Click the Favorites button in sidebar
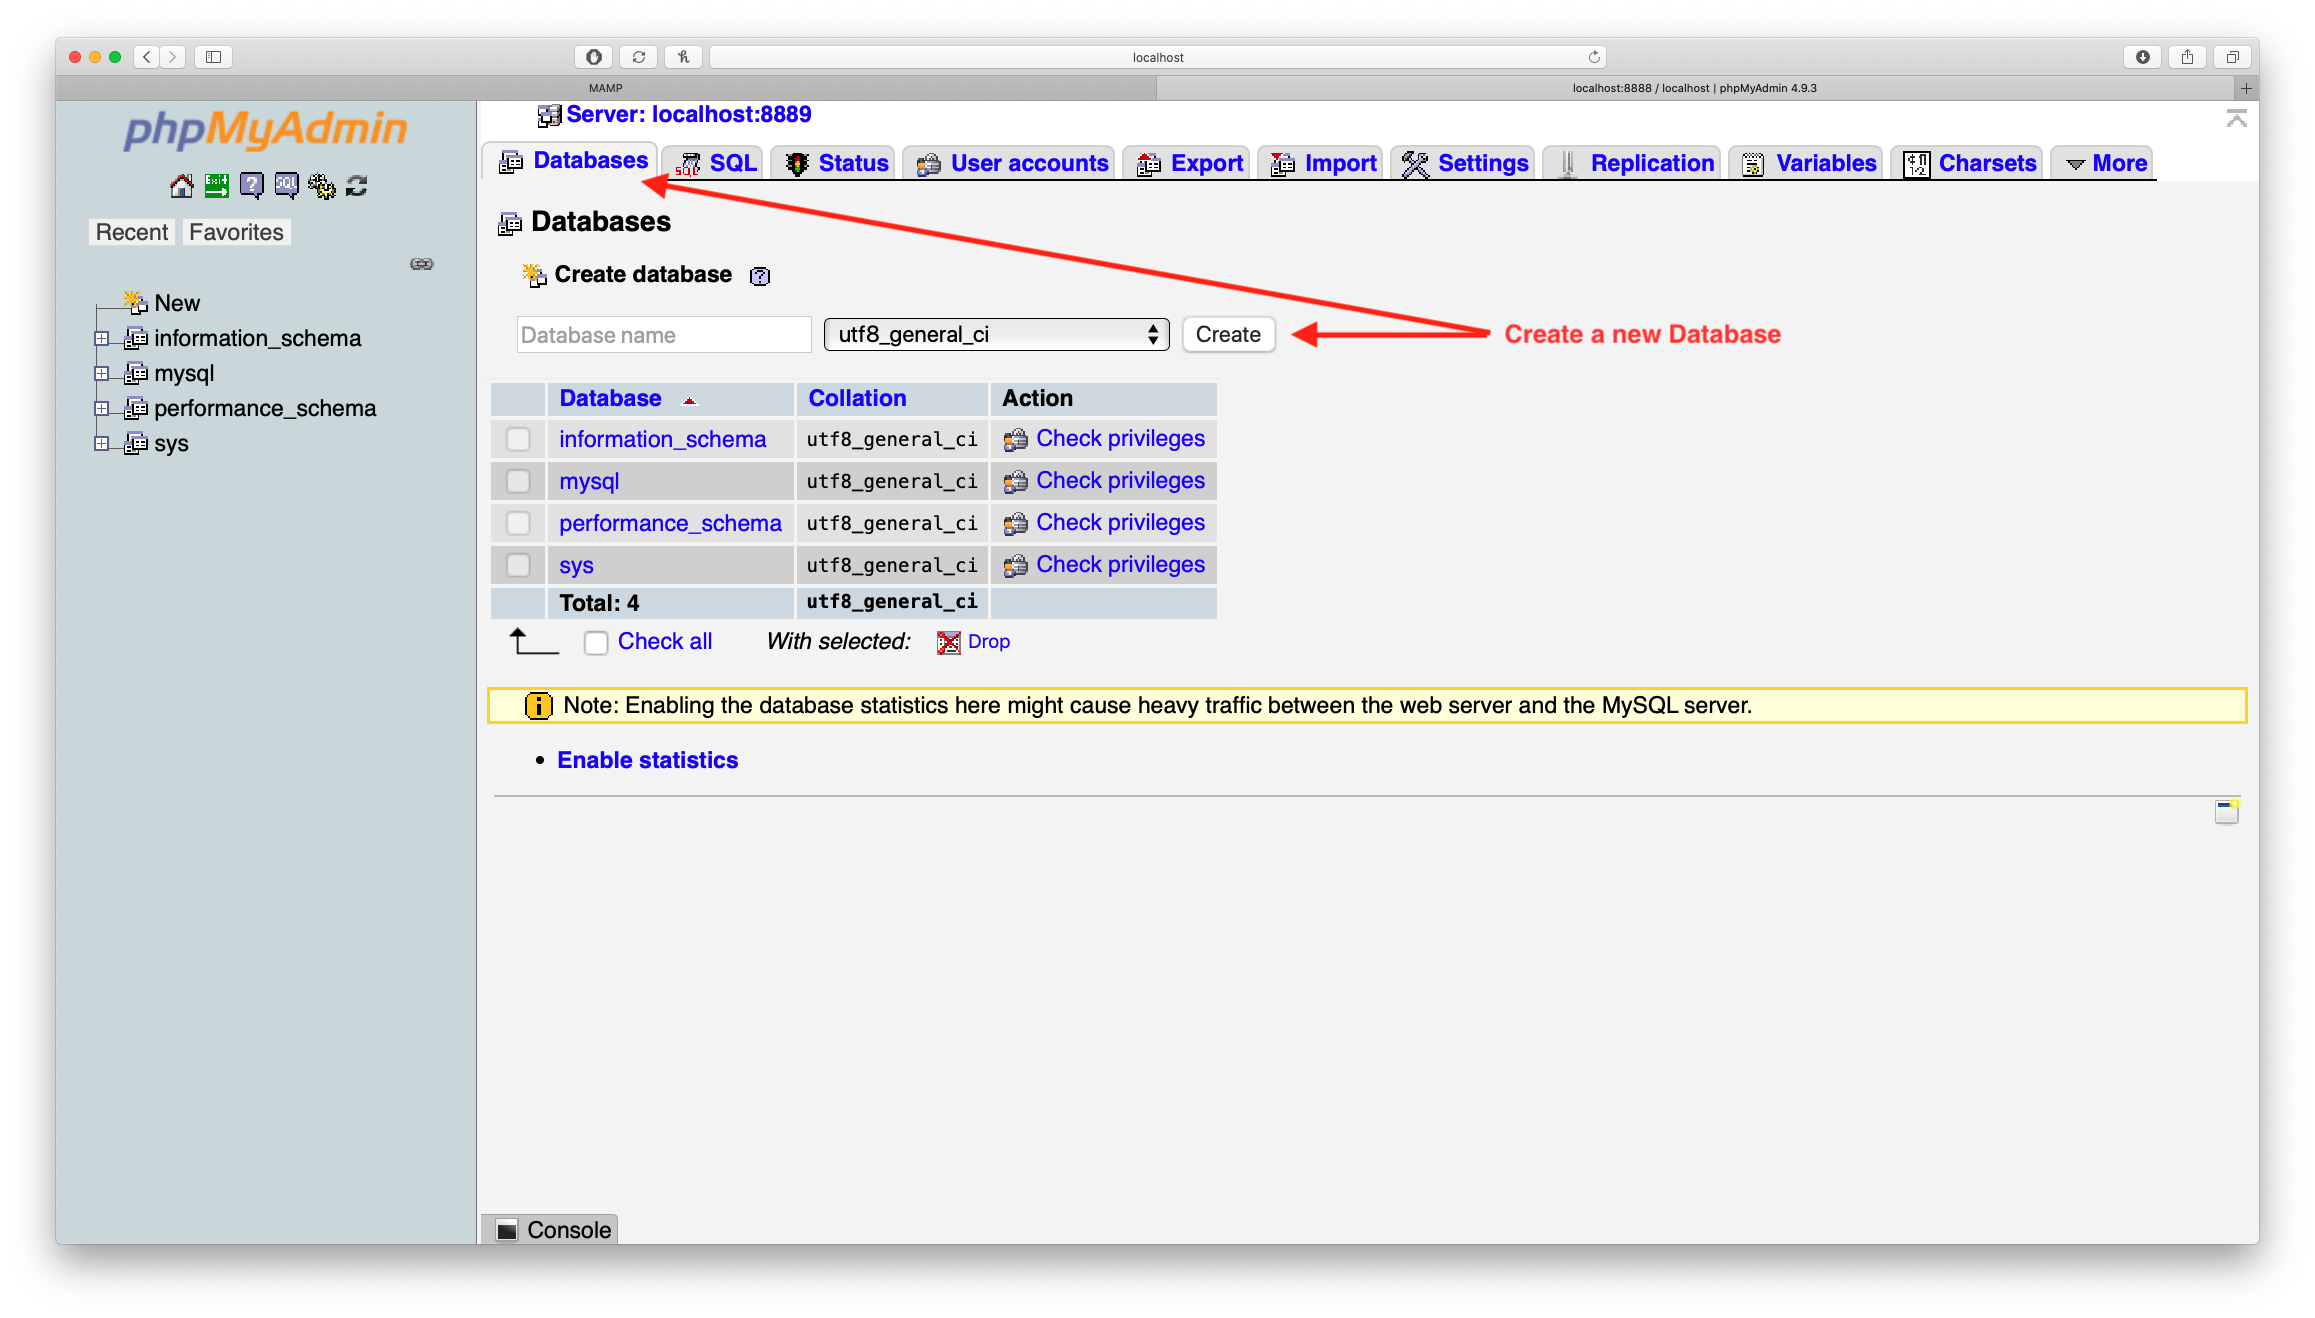The image size is (2315, 1318). [x=236, y=232]
